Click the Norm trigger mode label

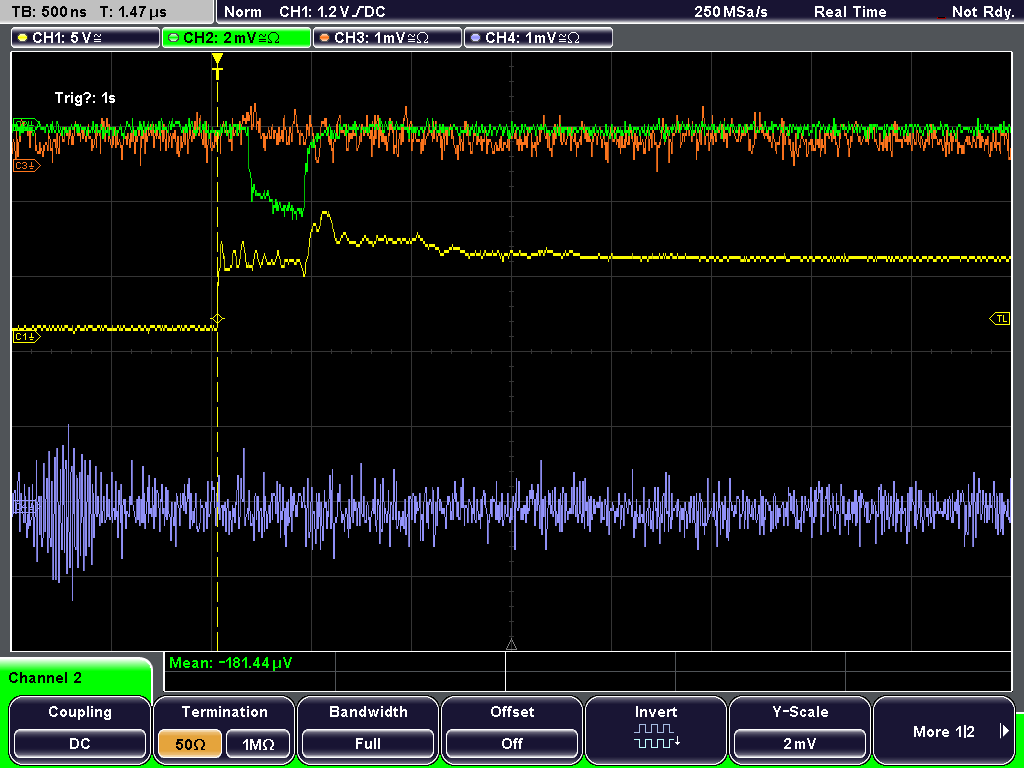[x=242, y=12]
